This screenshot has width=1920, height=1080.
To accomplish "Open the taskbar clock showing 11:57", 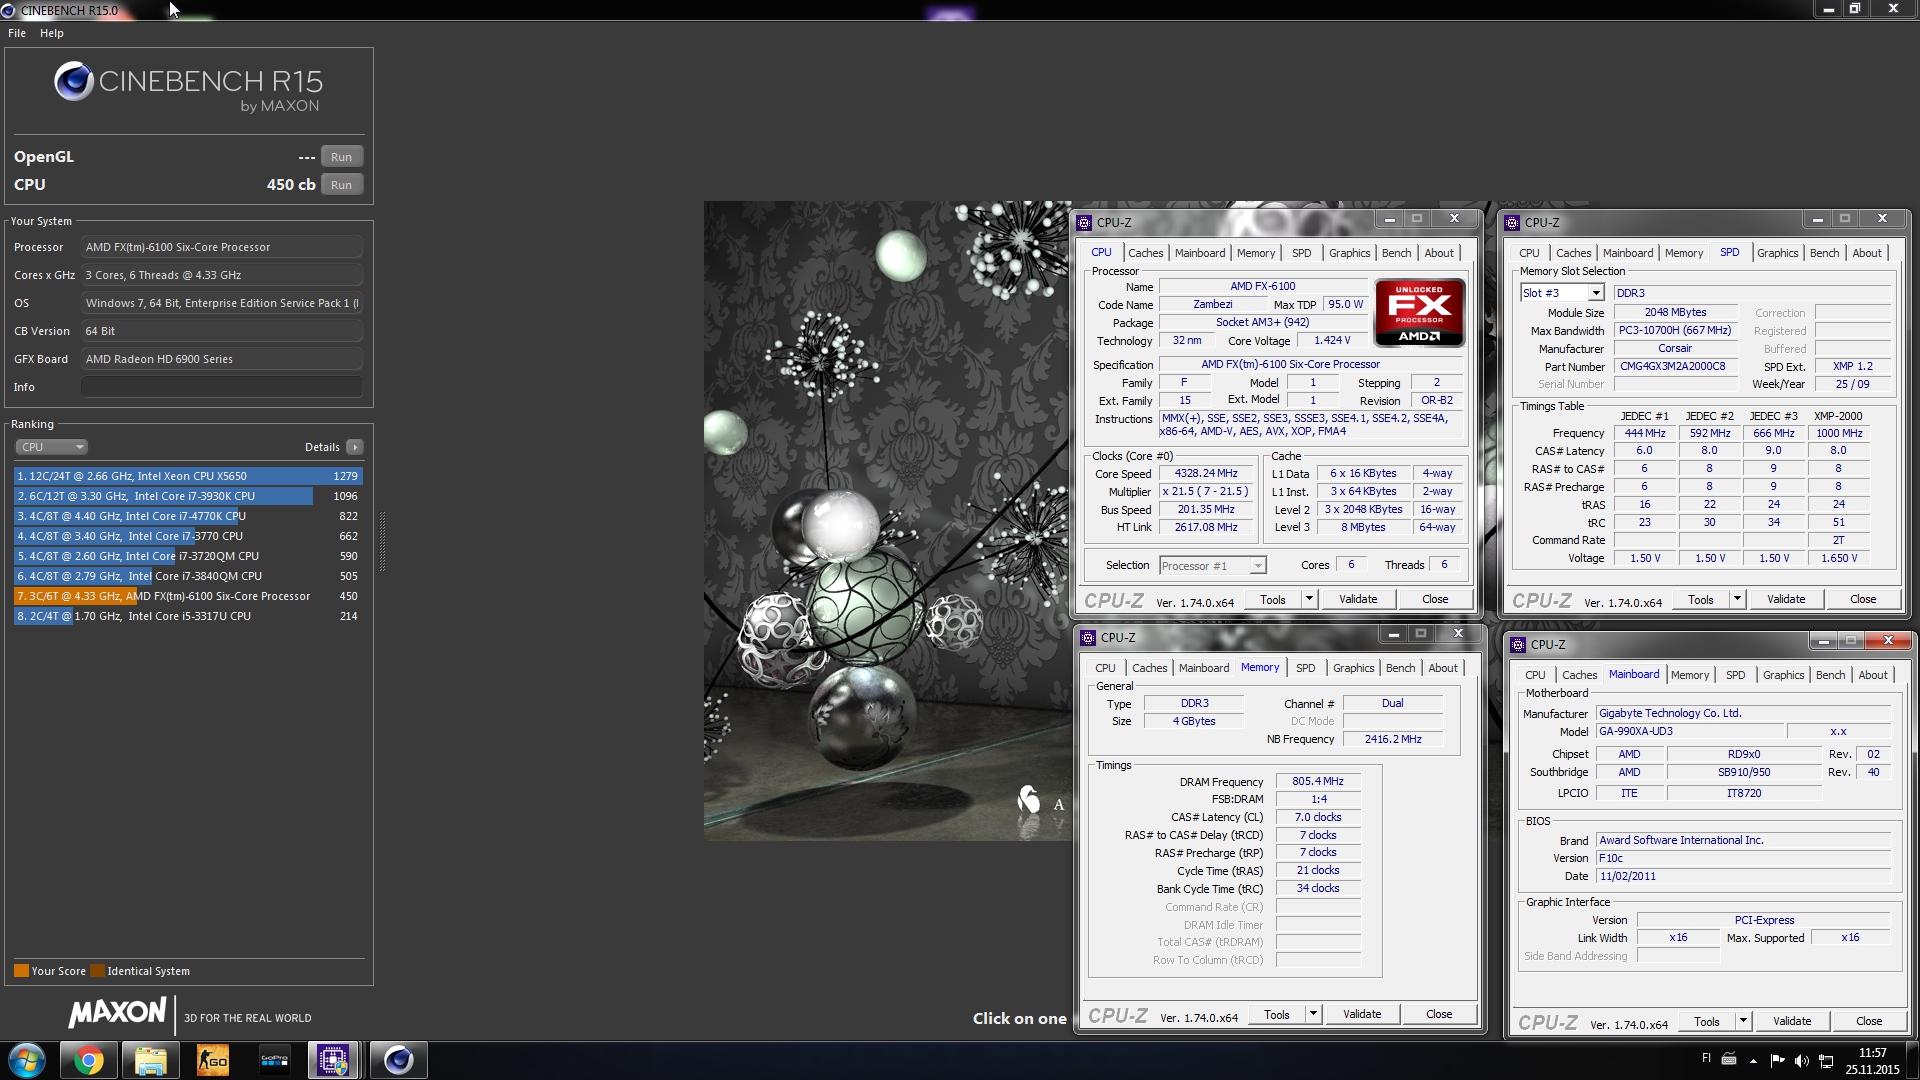I will tap(1872, 1061).
